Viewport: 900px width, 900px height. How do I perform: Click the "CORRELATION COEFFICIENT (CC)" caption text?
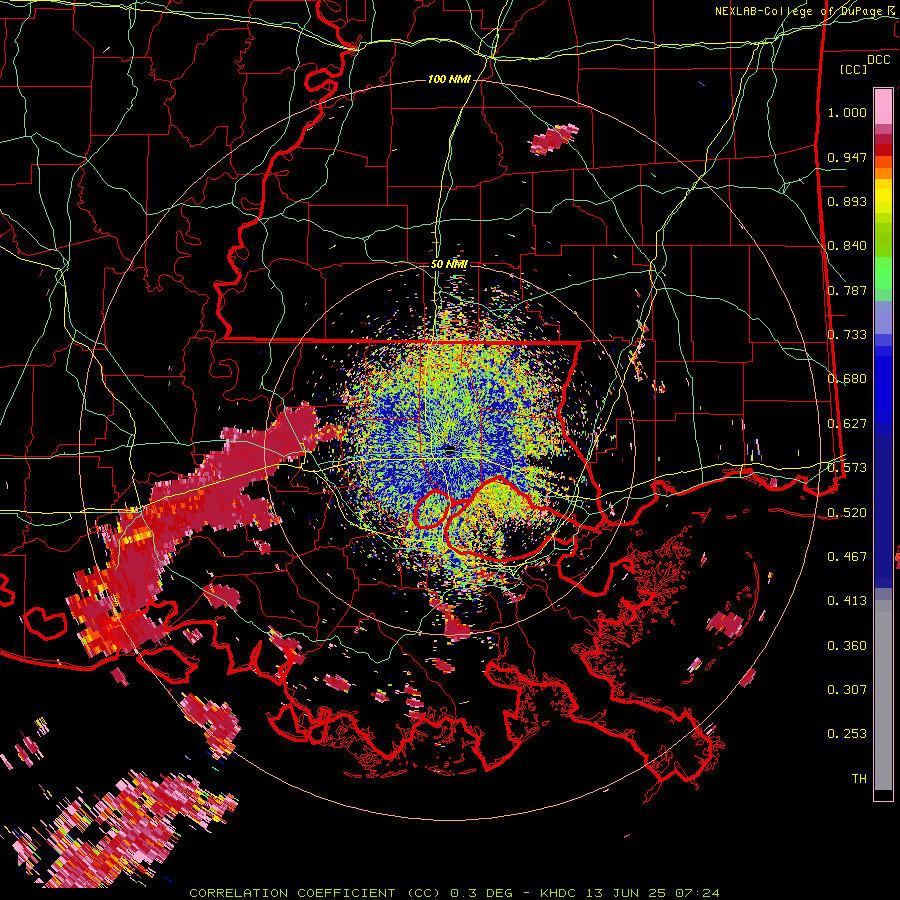pyautogui.click(x=315, y=893)
